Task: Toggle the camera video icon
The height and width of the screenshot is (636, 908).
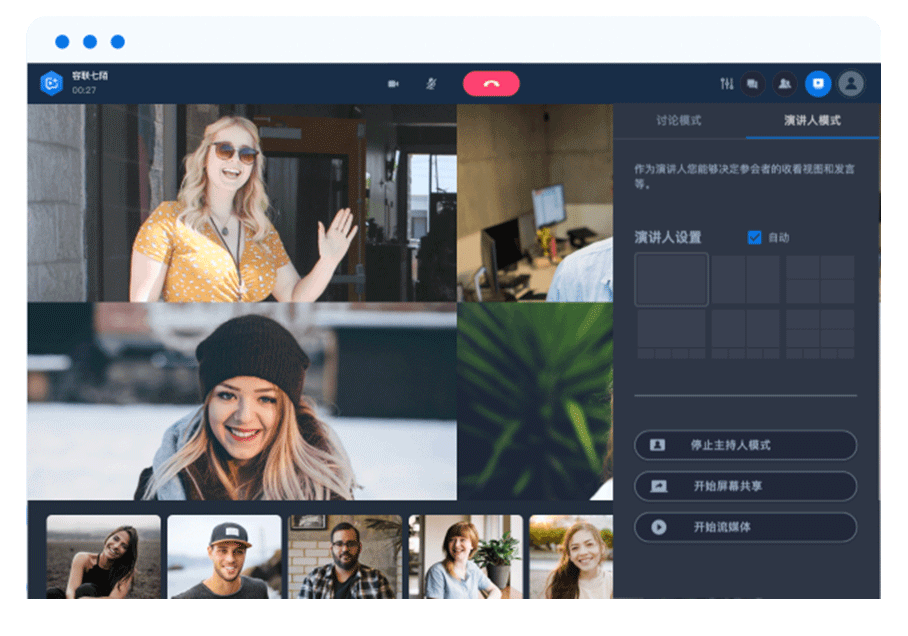Action: point(393,84)
